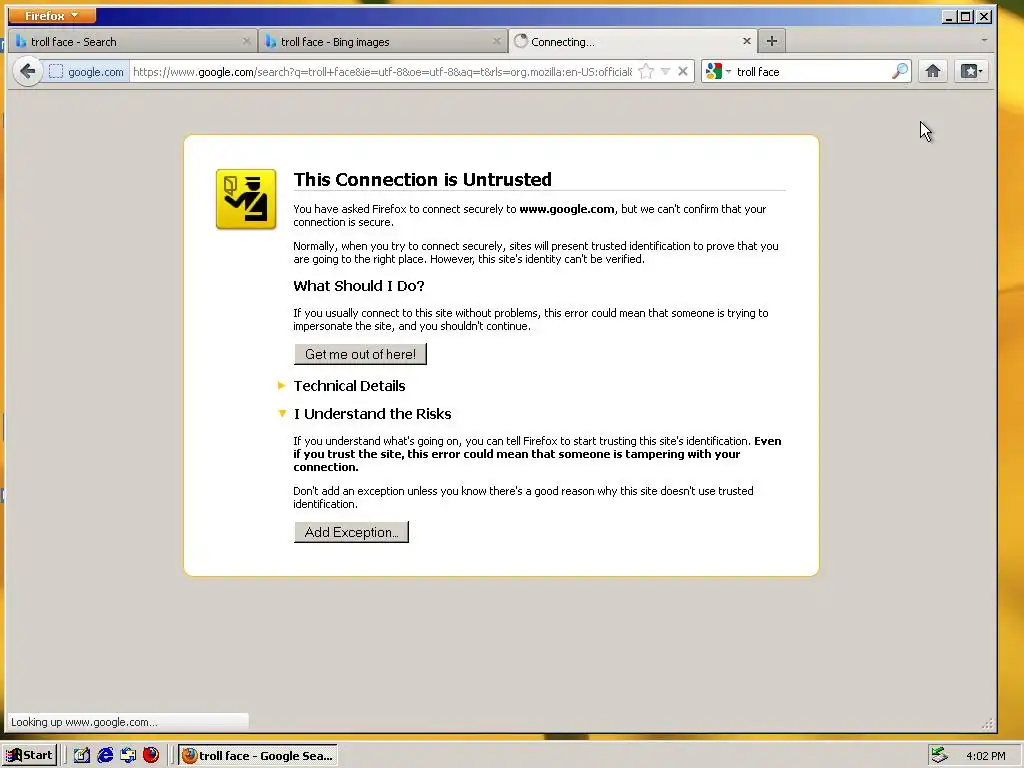Click the magnifying glass search icon
The height and width of the screenshot is (768, 1024).
900,71
